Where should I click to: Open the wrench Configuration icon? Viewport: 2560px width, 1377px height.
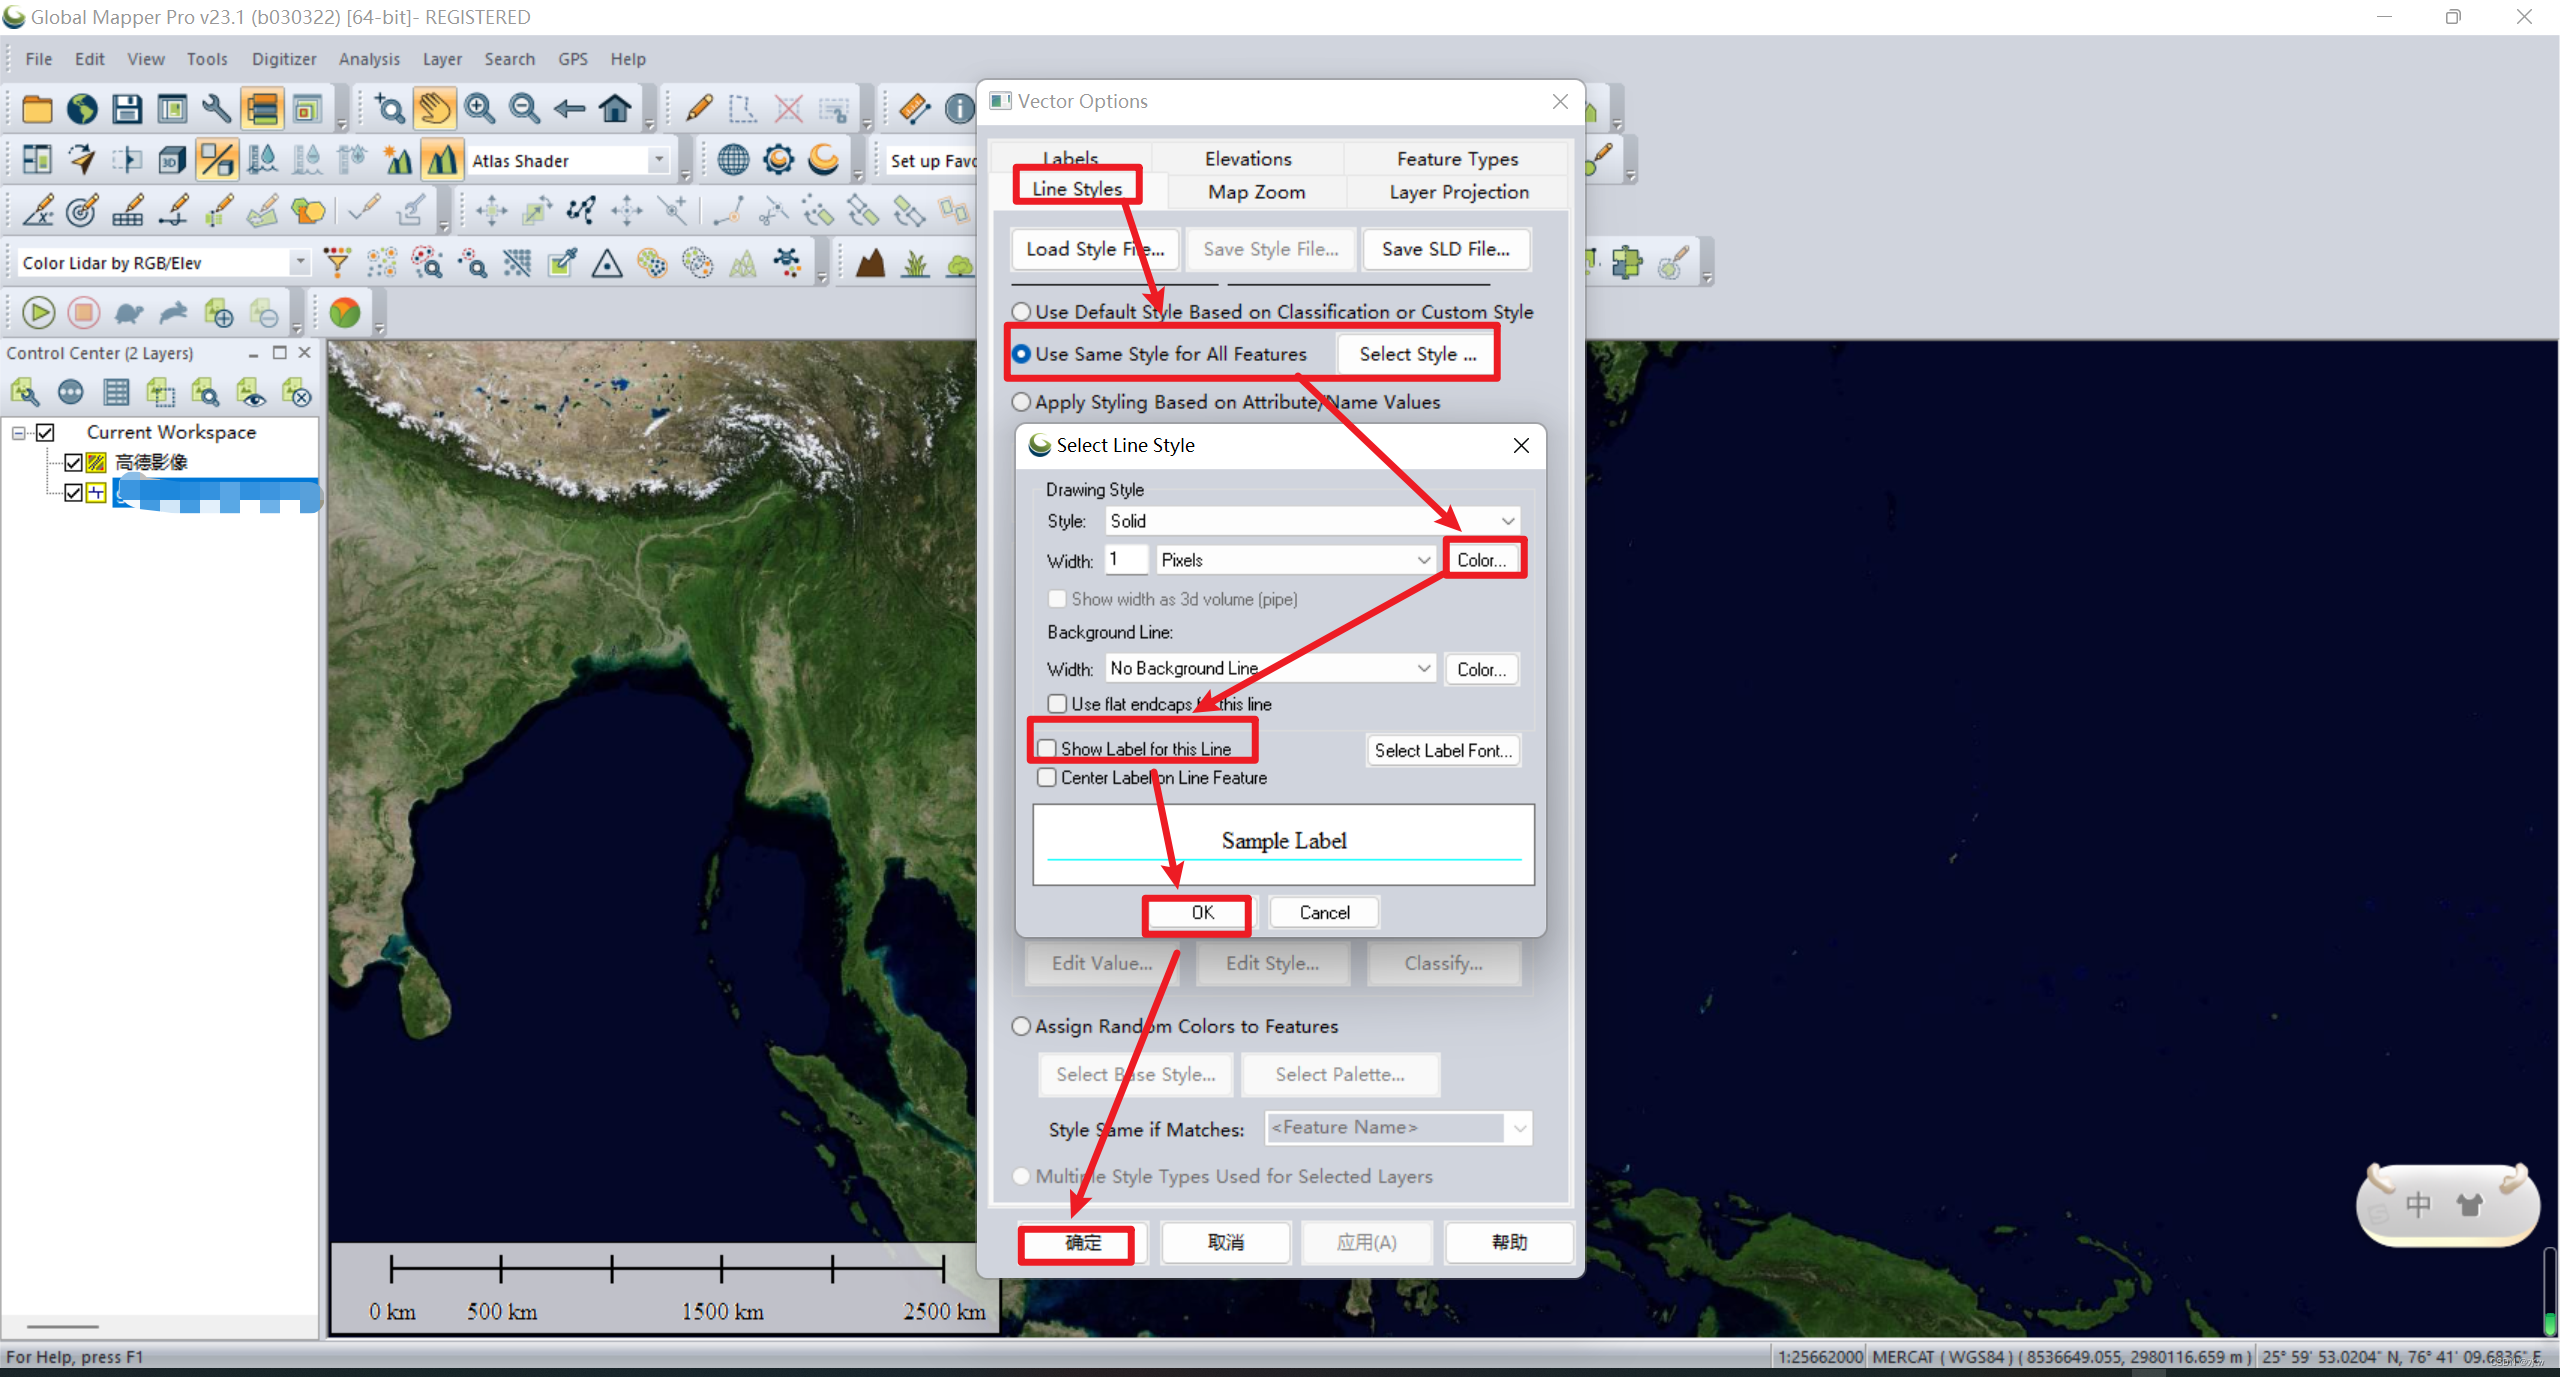click(216, 108)
